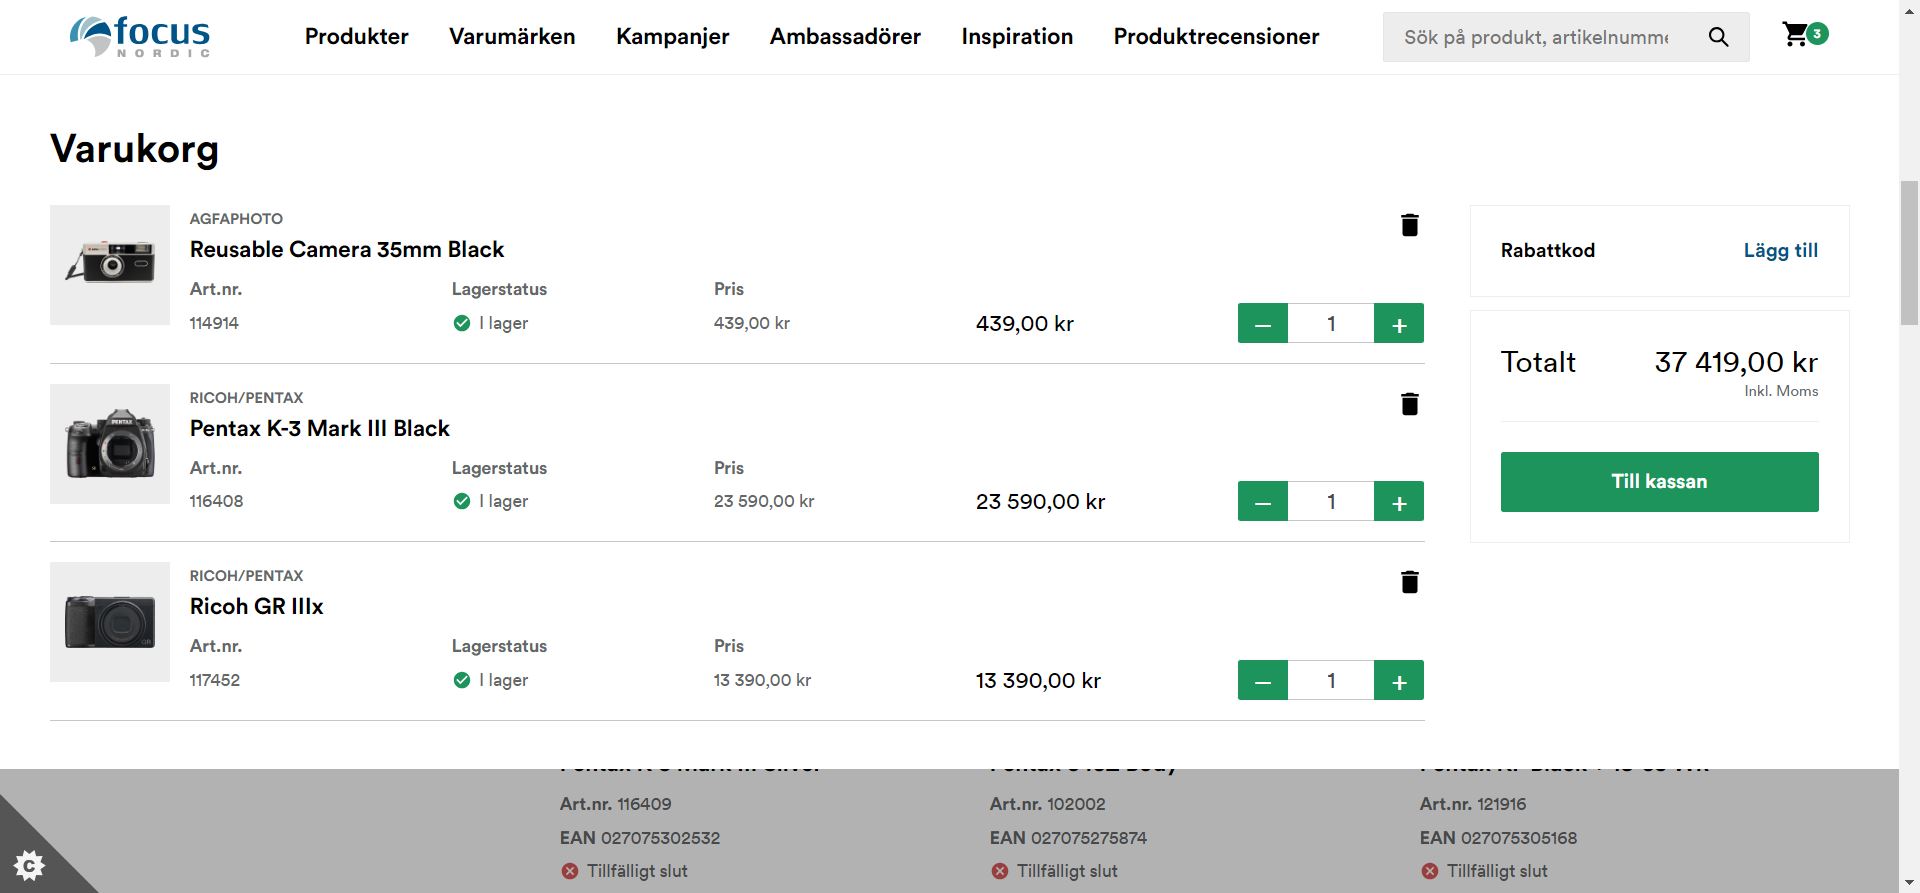The width and height of the screenshot is (1920, 893).
Task: Decrease quantity of Reusable Camera 35mm Black
Action: [x=1263, y=323]
